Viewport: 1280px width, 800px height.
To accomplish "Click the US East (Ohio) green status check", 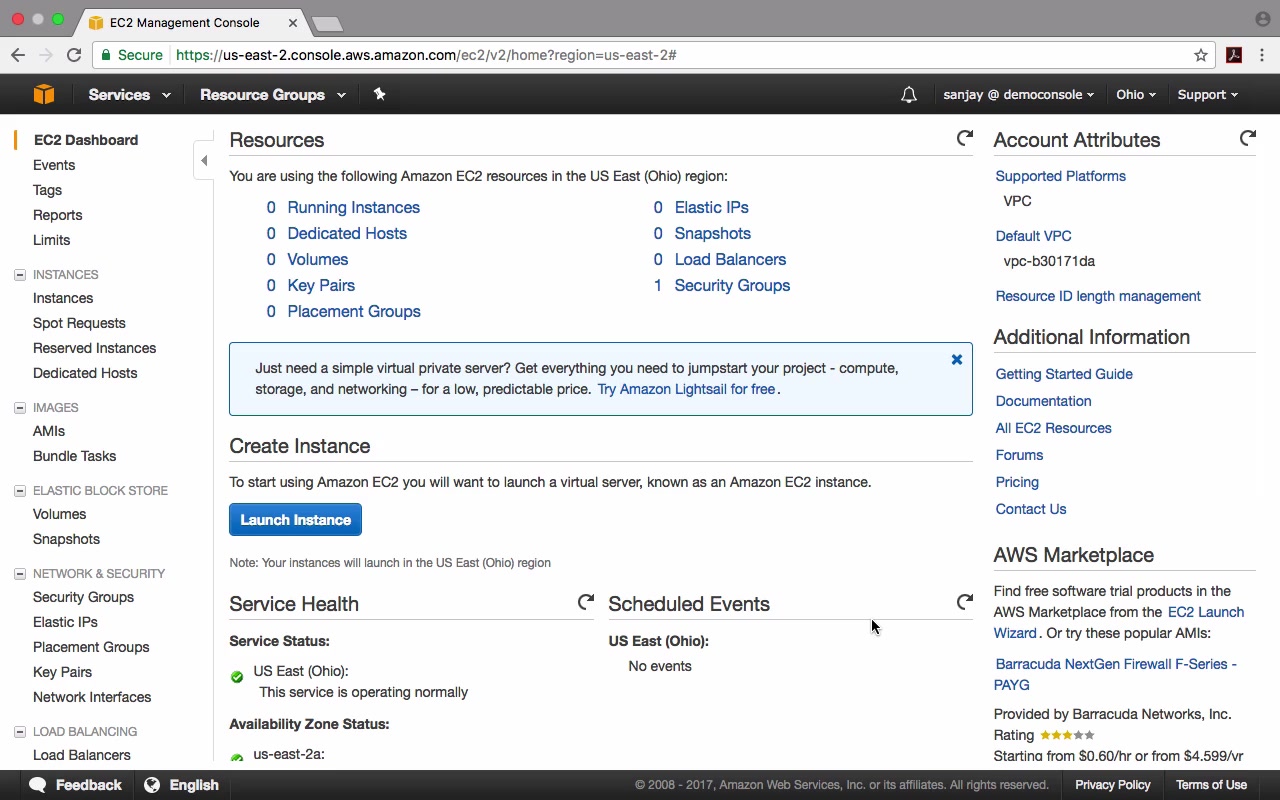I will click(x=237, y=677).
